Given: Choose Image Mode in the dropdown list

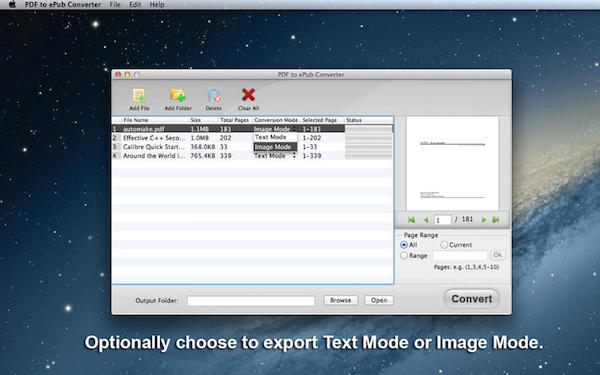Looking at the screenshot, I should [x=275, y=147].
